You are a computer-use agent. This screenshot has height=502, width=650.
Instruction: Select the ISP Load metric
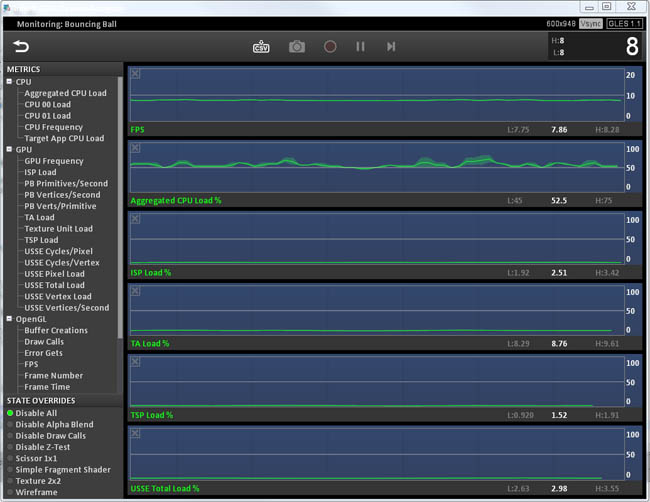click(40, 172)
